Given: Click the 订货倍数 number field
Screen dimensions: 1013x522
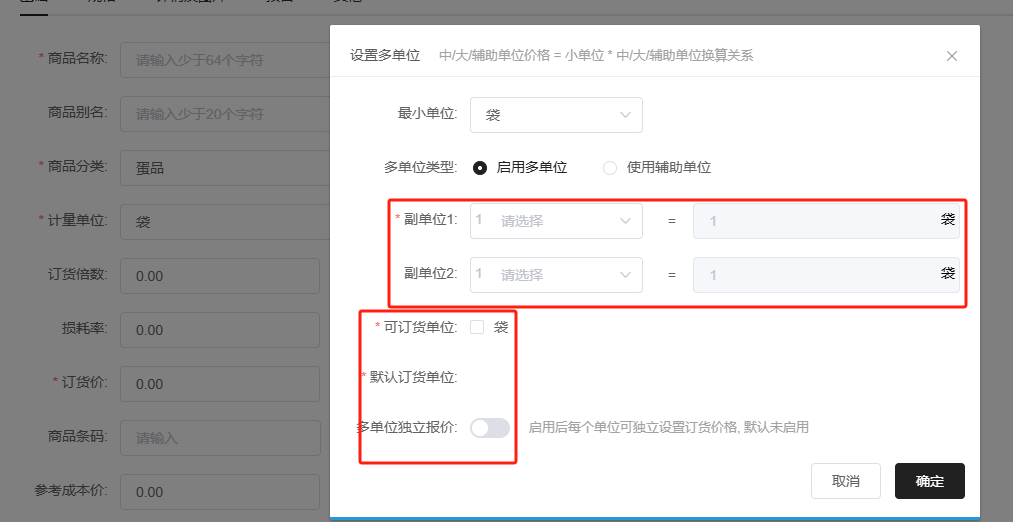Looking at the screenshot, I should pos(219,276).
